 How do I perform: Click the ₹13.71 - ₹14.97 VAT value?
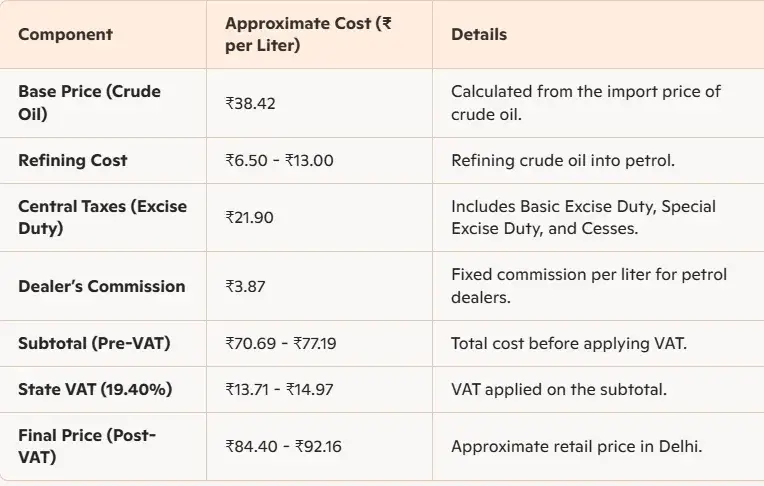pyautogui.click(x=279, y=389)
